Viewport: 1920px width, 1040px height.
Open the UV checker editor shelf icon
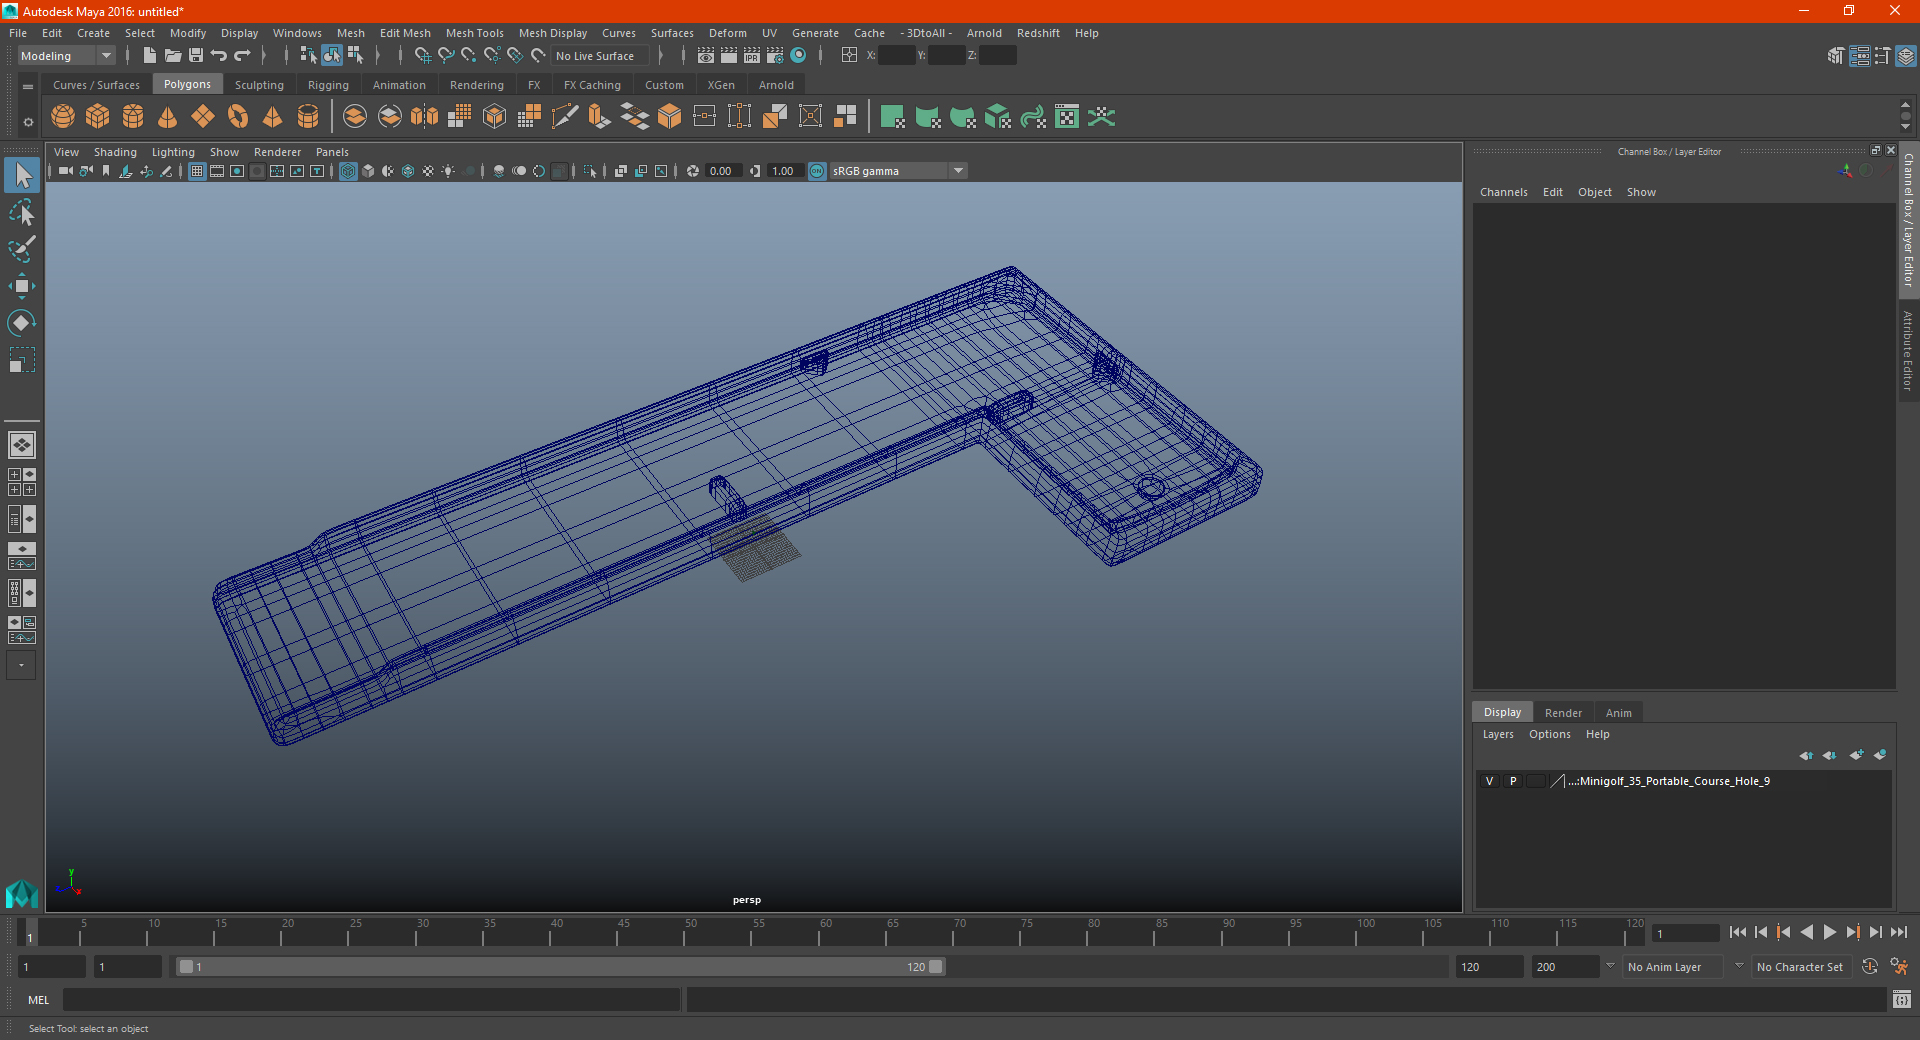tap(1067, 117)
